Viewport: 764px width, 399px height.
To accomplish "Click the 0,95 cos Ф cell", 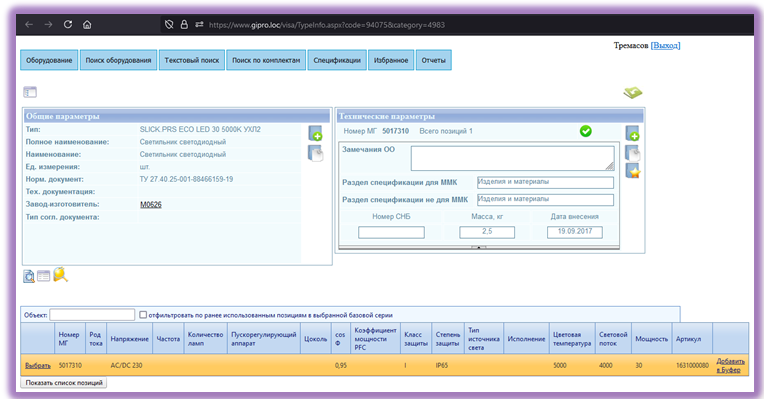I will point(341,365).
